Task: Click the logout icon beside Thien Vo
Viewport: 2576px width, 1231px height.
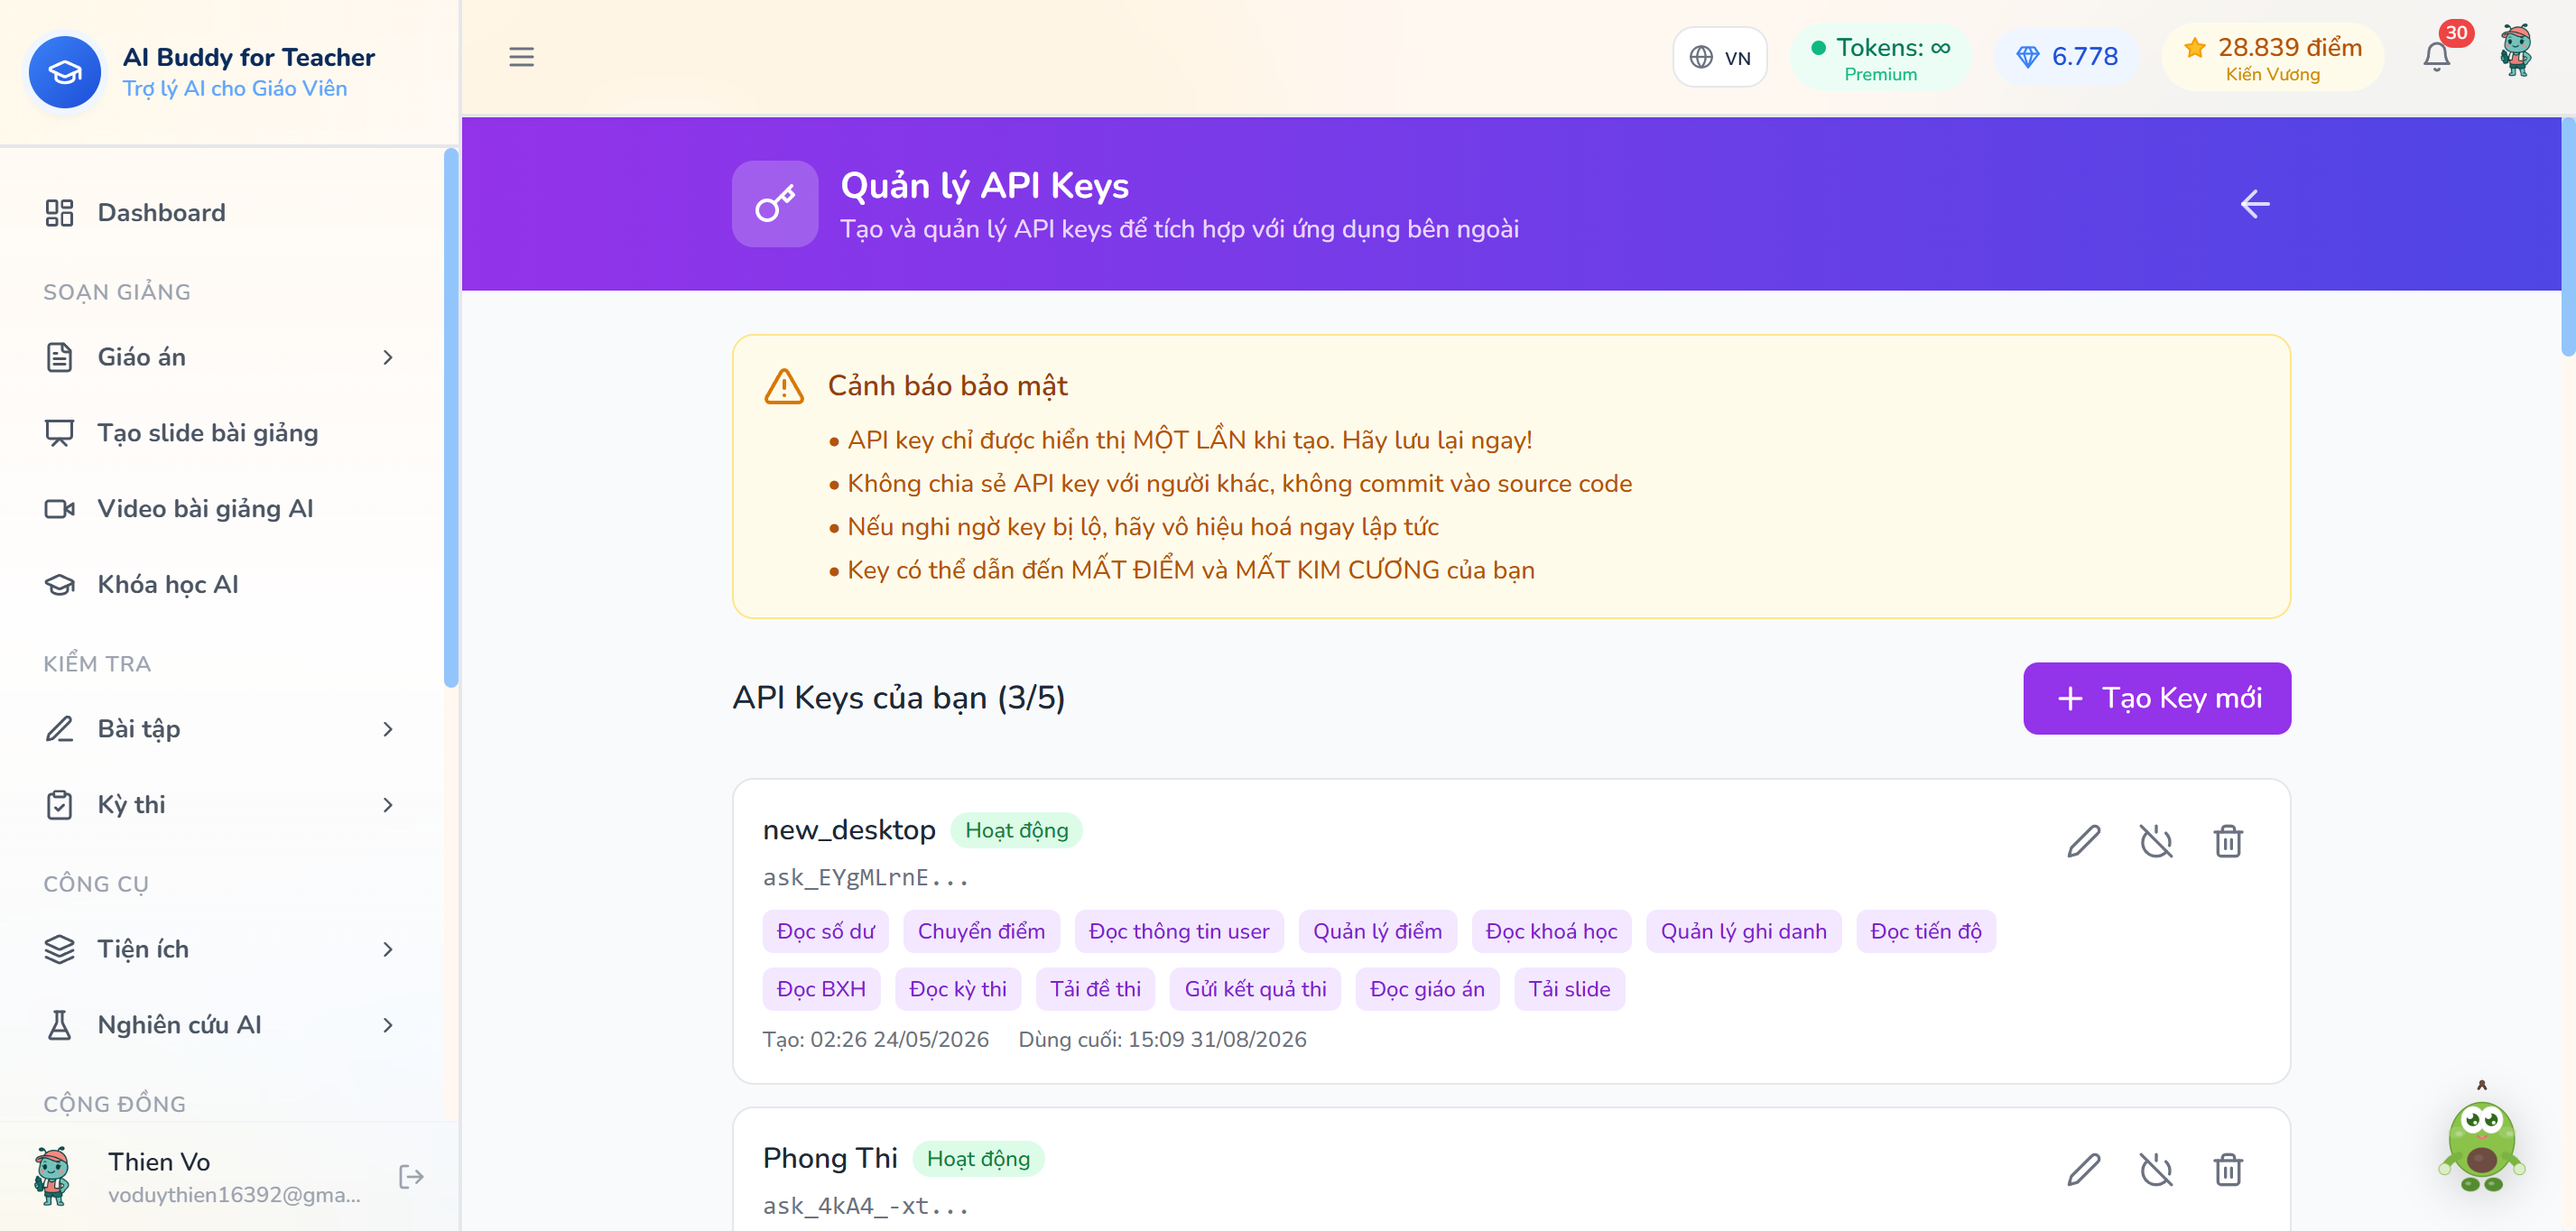Action: (x=411, y=1176)
